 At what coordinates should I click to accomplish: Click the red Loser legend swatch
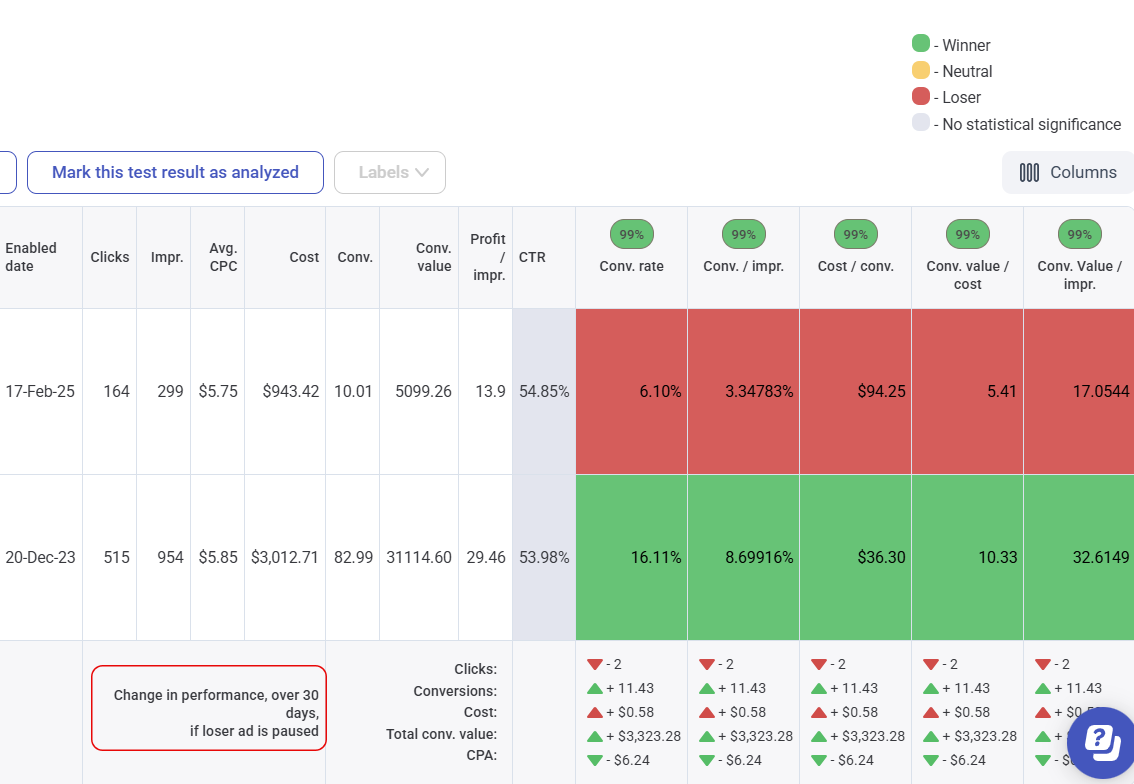click(x=920, y=96)
